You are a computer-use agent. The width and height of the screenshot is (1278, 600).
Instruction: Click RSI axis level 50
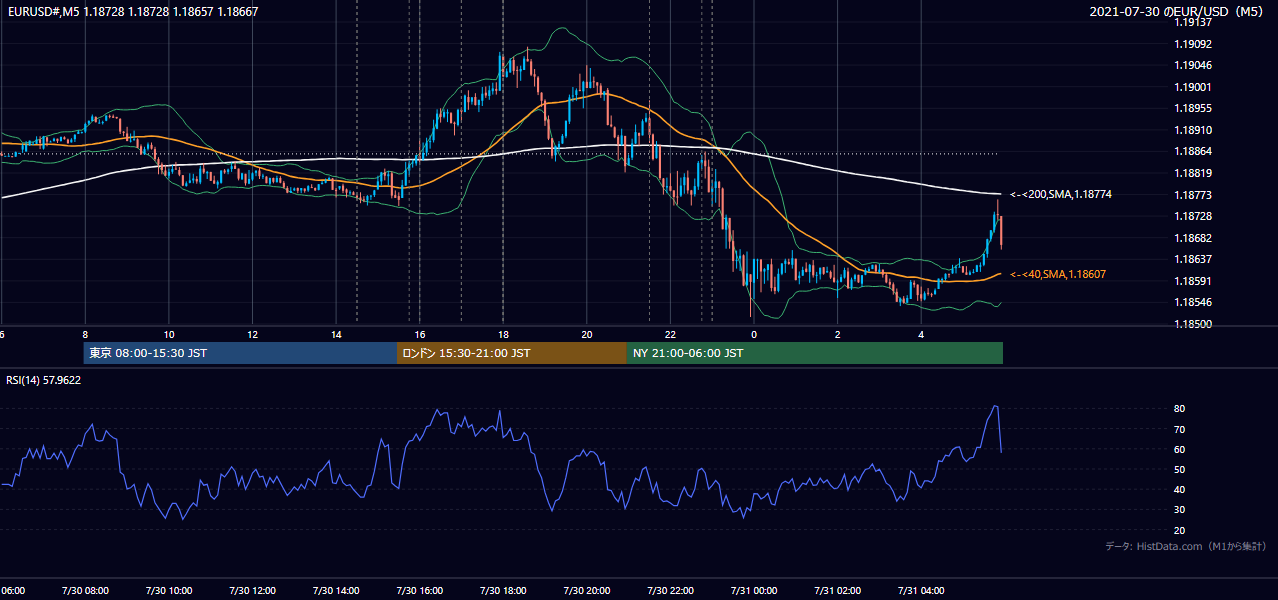pyautogui.click(x=1180, y=469)
